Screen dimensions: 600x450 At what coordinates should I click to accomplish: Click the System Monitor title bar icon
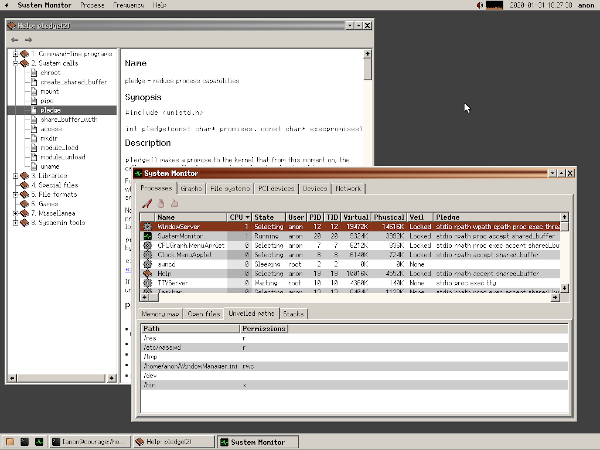click(x=139, y=173)
